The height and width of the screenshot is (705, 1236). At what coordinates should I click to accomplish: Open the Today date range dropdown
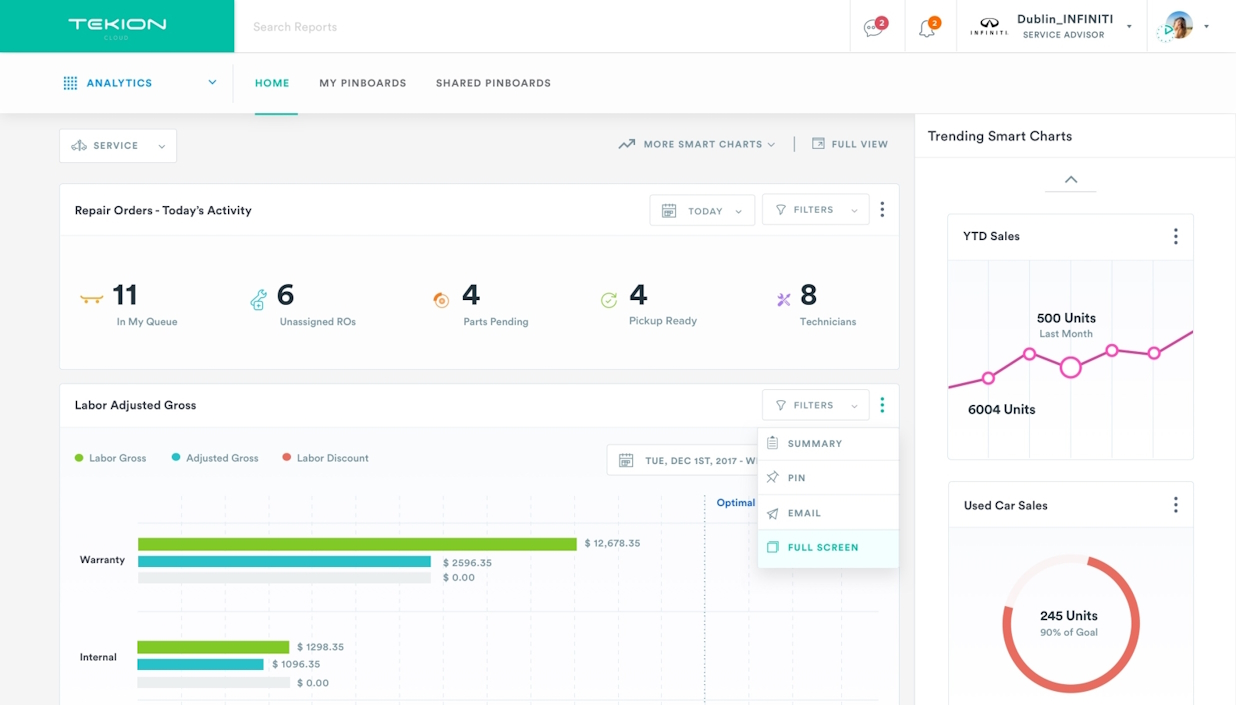coord(702,211)
